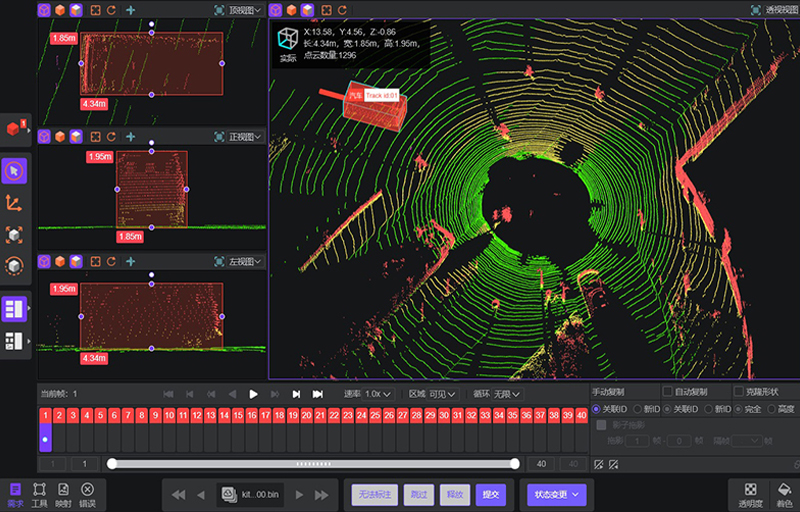Enable the auto copy (自动复制) checkbox
This screenshot has height=512, width=800.
668,392
